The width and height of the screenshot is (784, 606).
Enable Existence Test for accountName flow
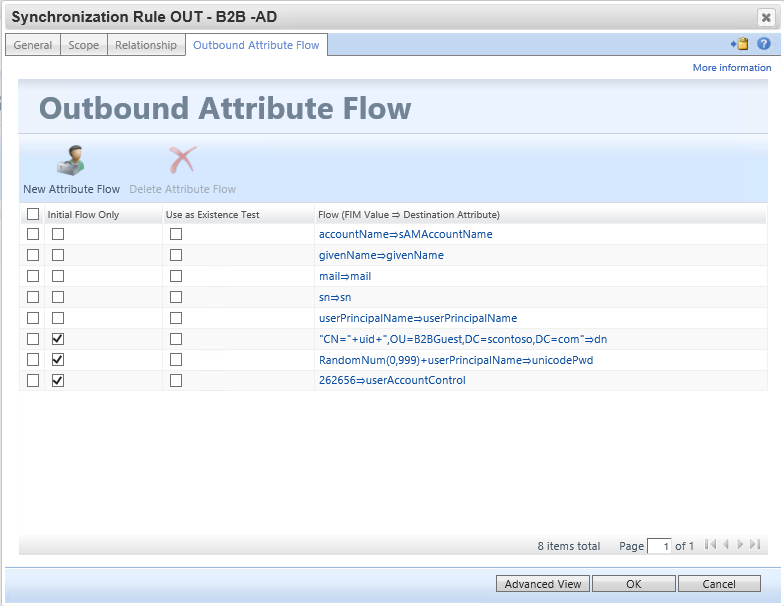point(176,234)
